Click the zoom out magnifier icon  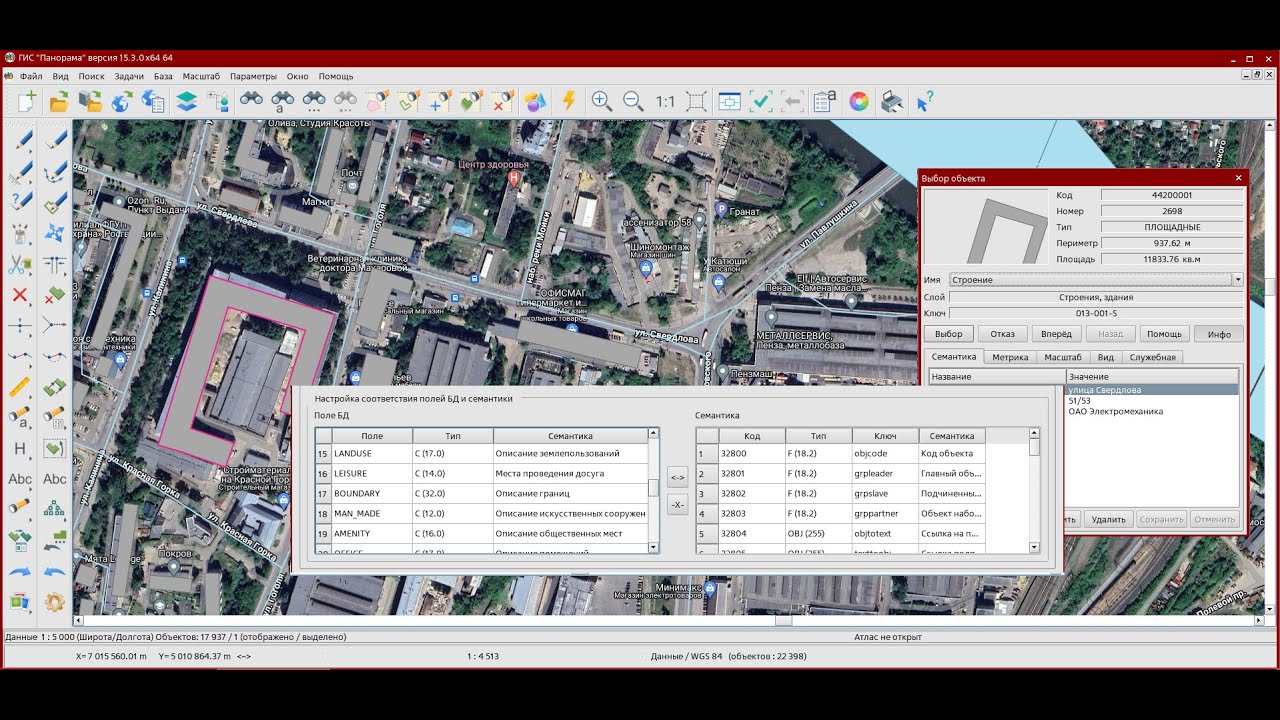coord(633,101)
